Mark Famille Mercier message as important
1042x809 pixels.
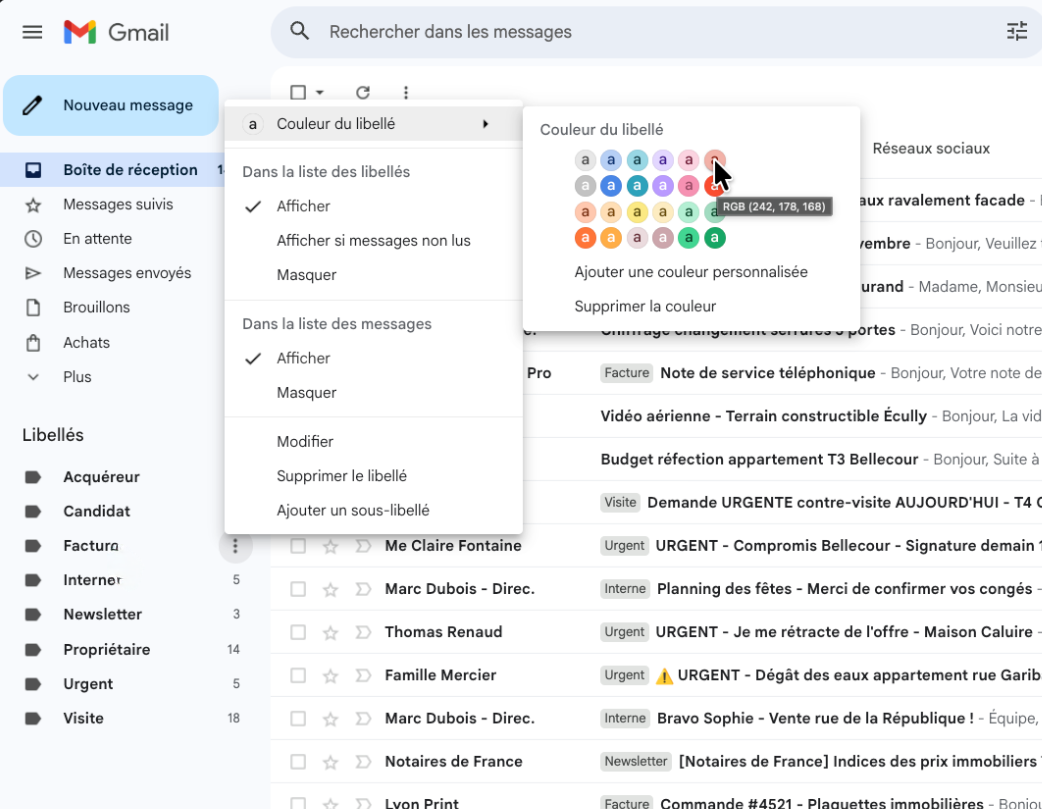(363, 675)
